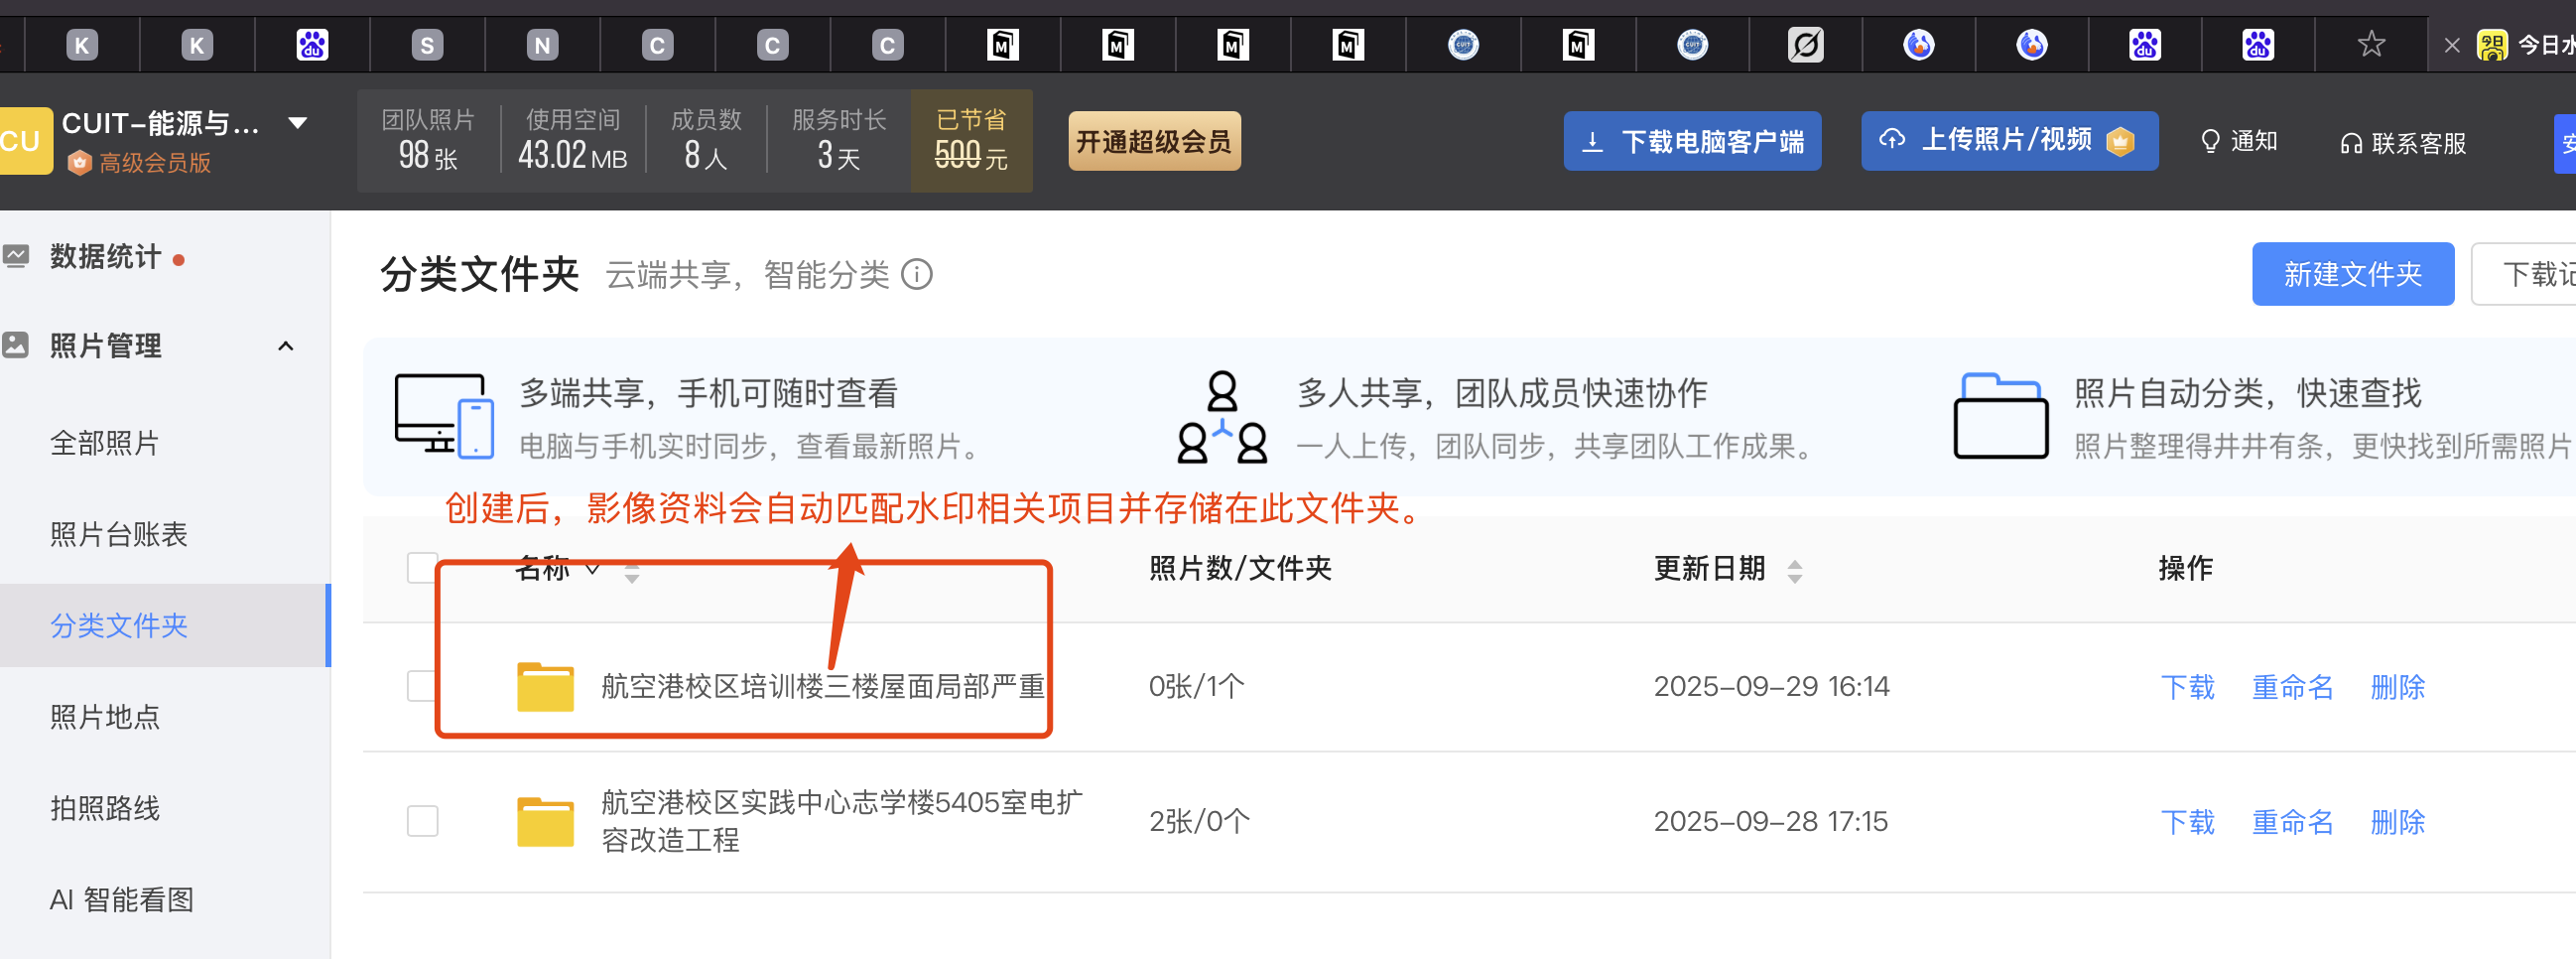The width and height of the screenshot is (2576, 959).
Task: Open 照片台账表 in the sidebar
Action: point(119,534)
